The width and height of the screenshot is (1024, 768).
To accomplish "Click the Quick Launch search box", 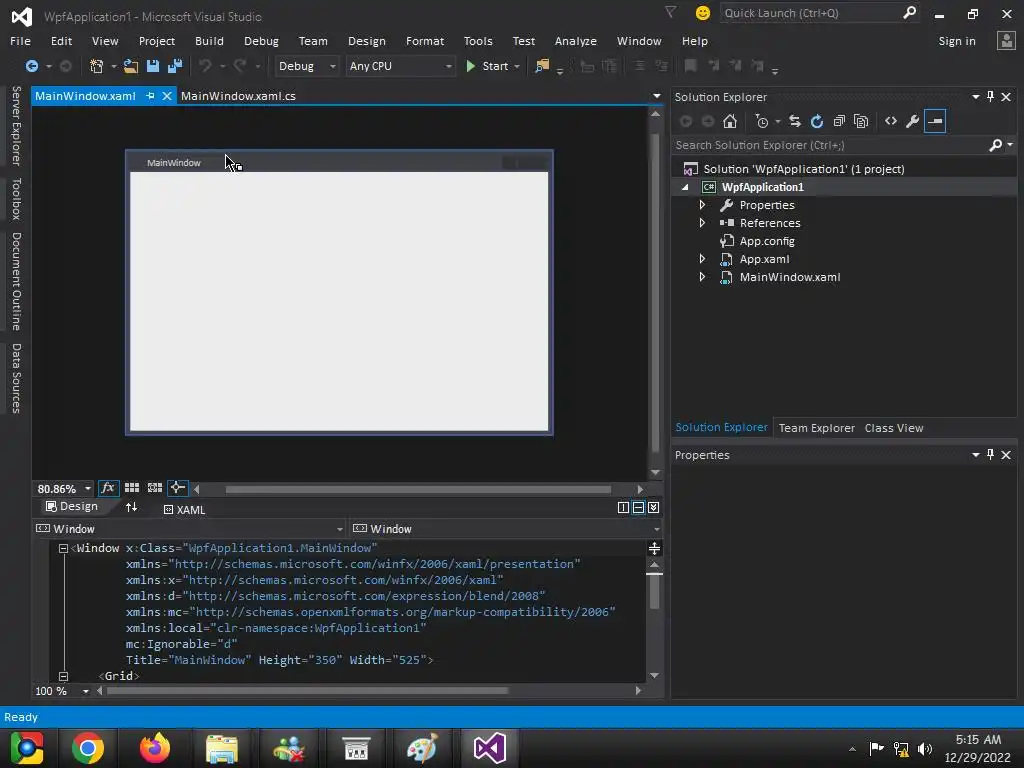I will point(810,13).
